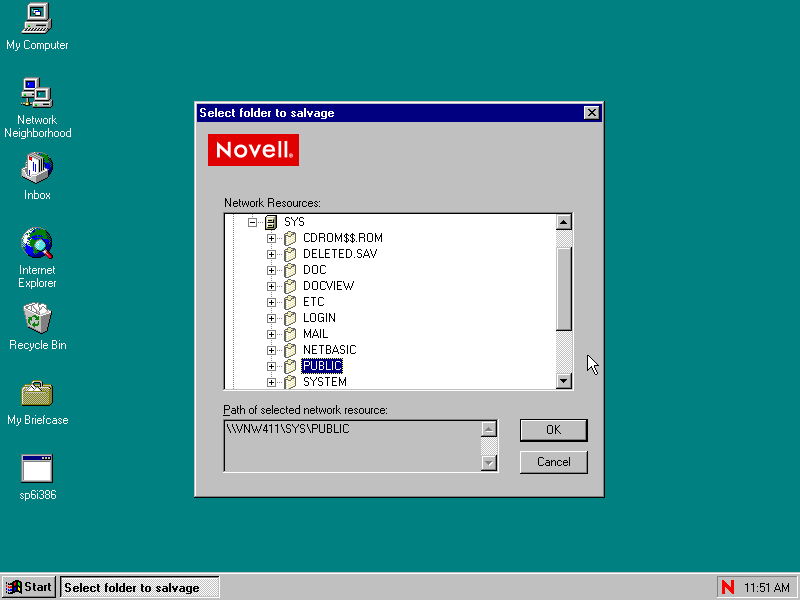Expand the DOCVIEW folder

[x=271, y=286]
